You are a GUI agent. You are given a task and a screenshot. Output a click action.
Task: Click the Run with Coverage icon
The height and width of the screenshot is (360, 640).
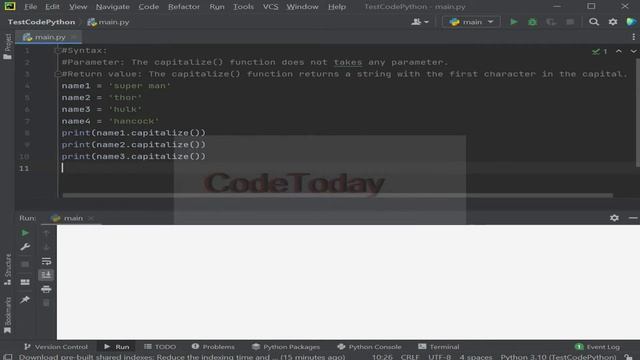click(551, 22)
